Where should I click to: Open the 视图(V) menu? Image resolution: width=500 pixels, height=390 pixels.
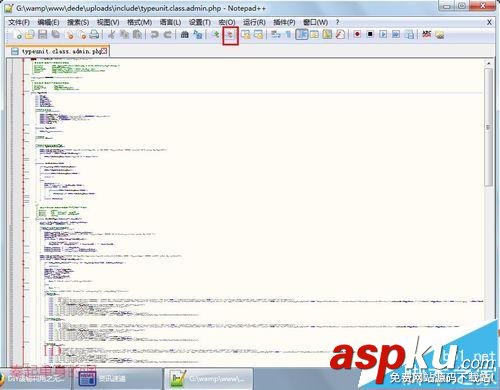pyautogui.click(x=108, y=23)
